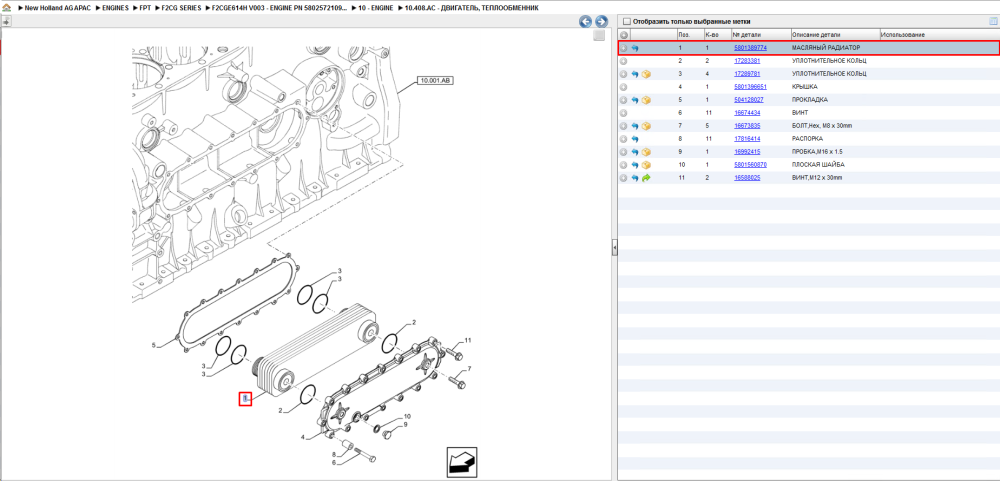Click green arrow icon in ВИНТ M12 row
This screenshot has width=1000, height=481.
coord(646,178)
